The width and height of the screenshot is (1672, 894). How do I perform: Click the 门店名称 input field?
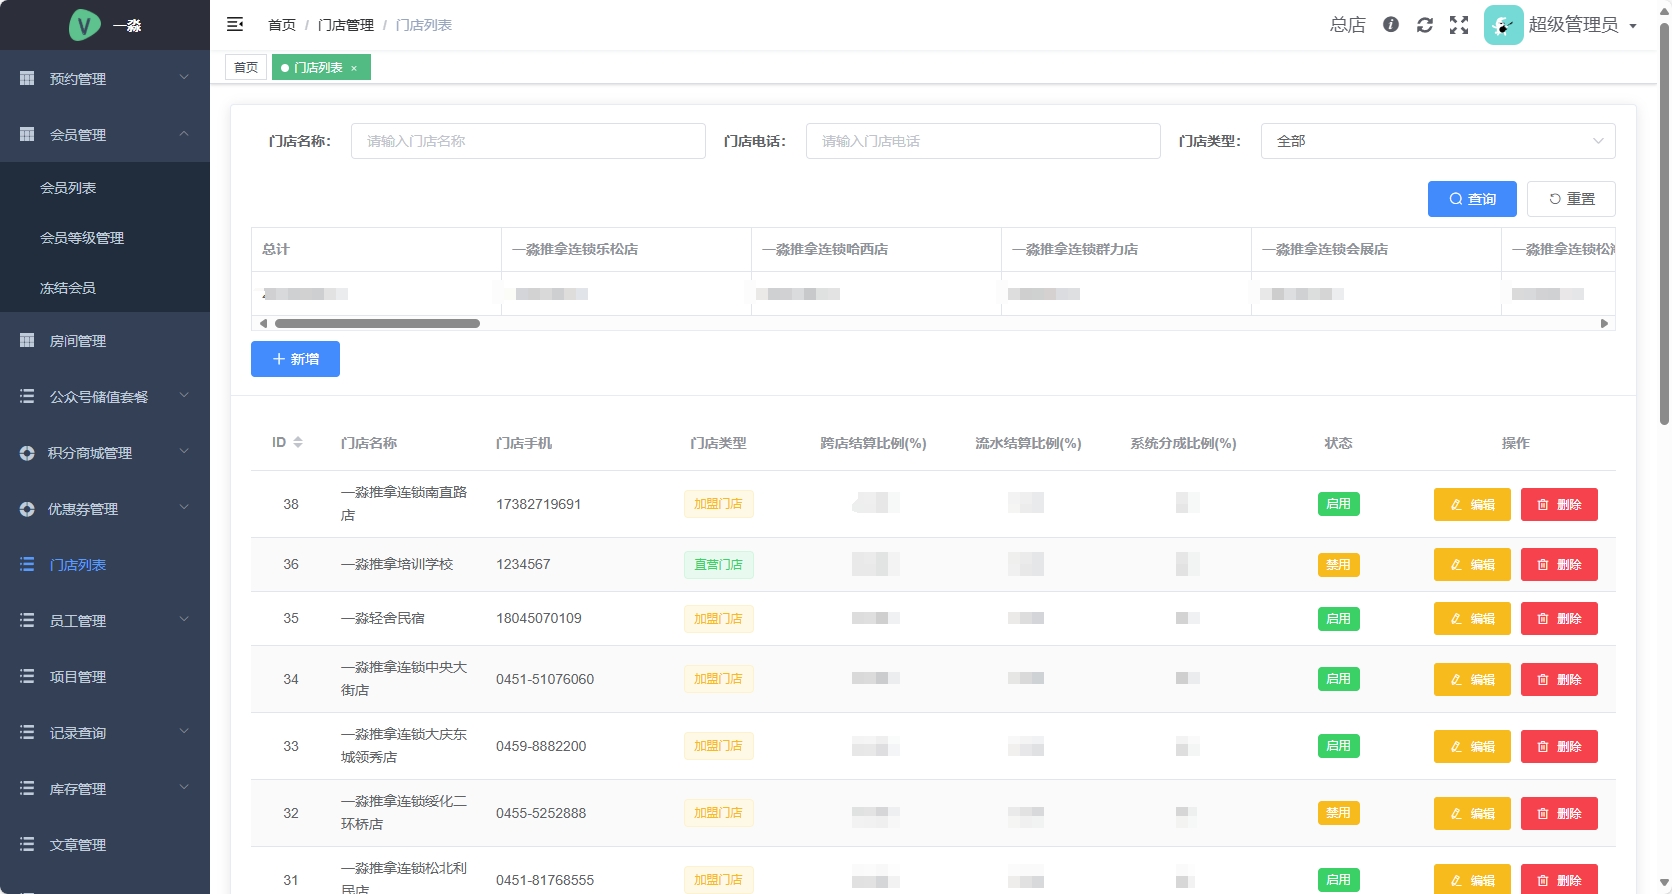[528, 141]
